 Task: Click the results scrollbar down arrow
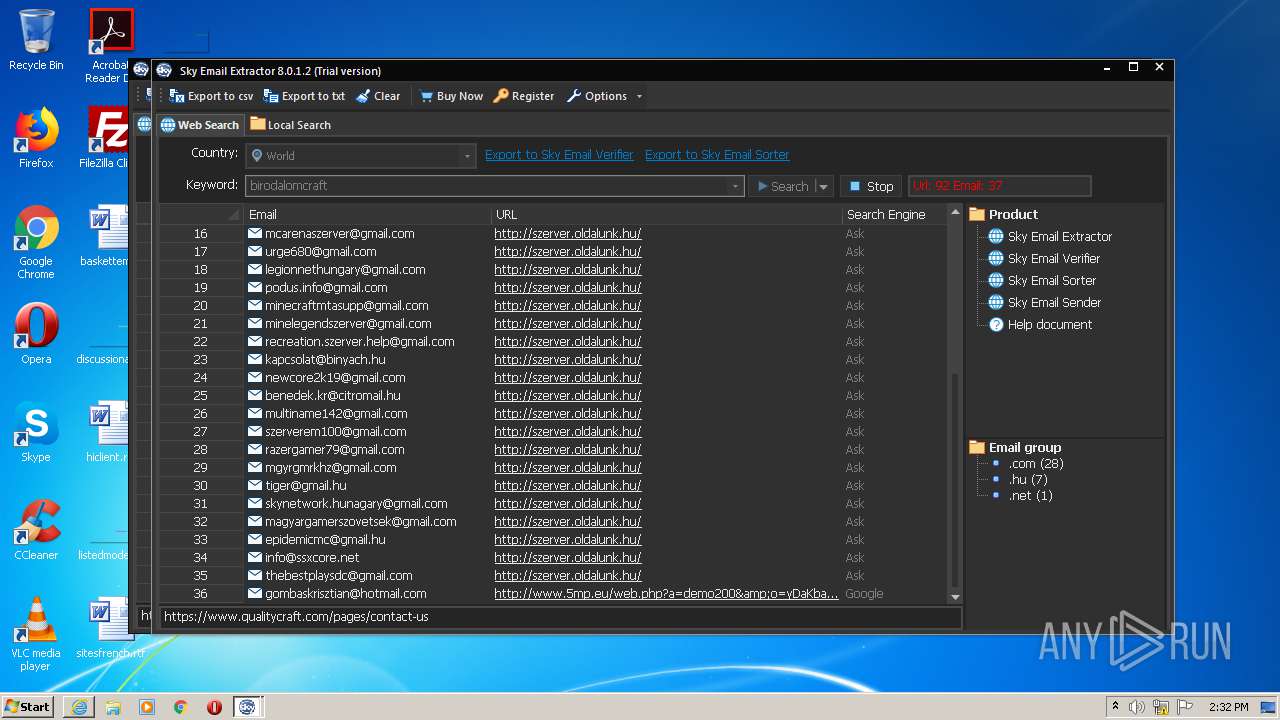point(955,597)
